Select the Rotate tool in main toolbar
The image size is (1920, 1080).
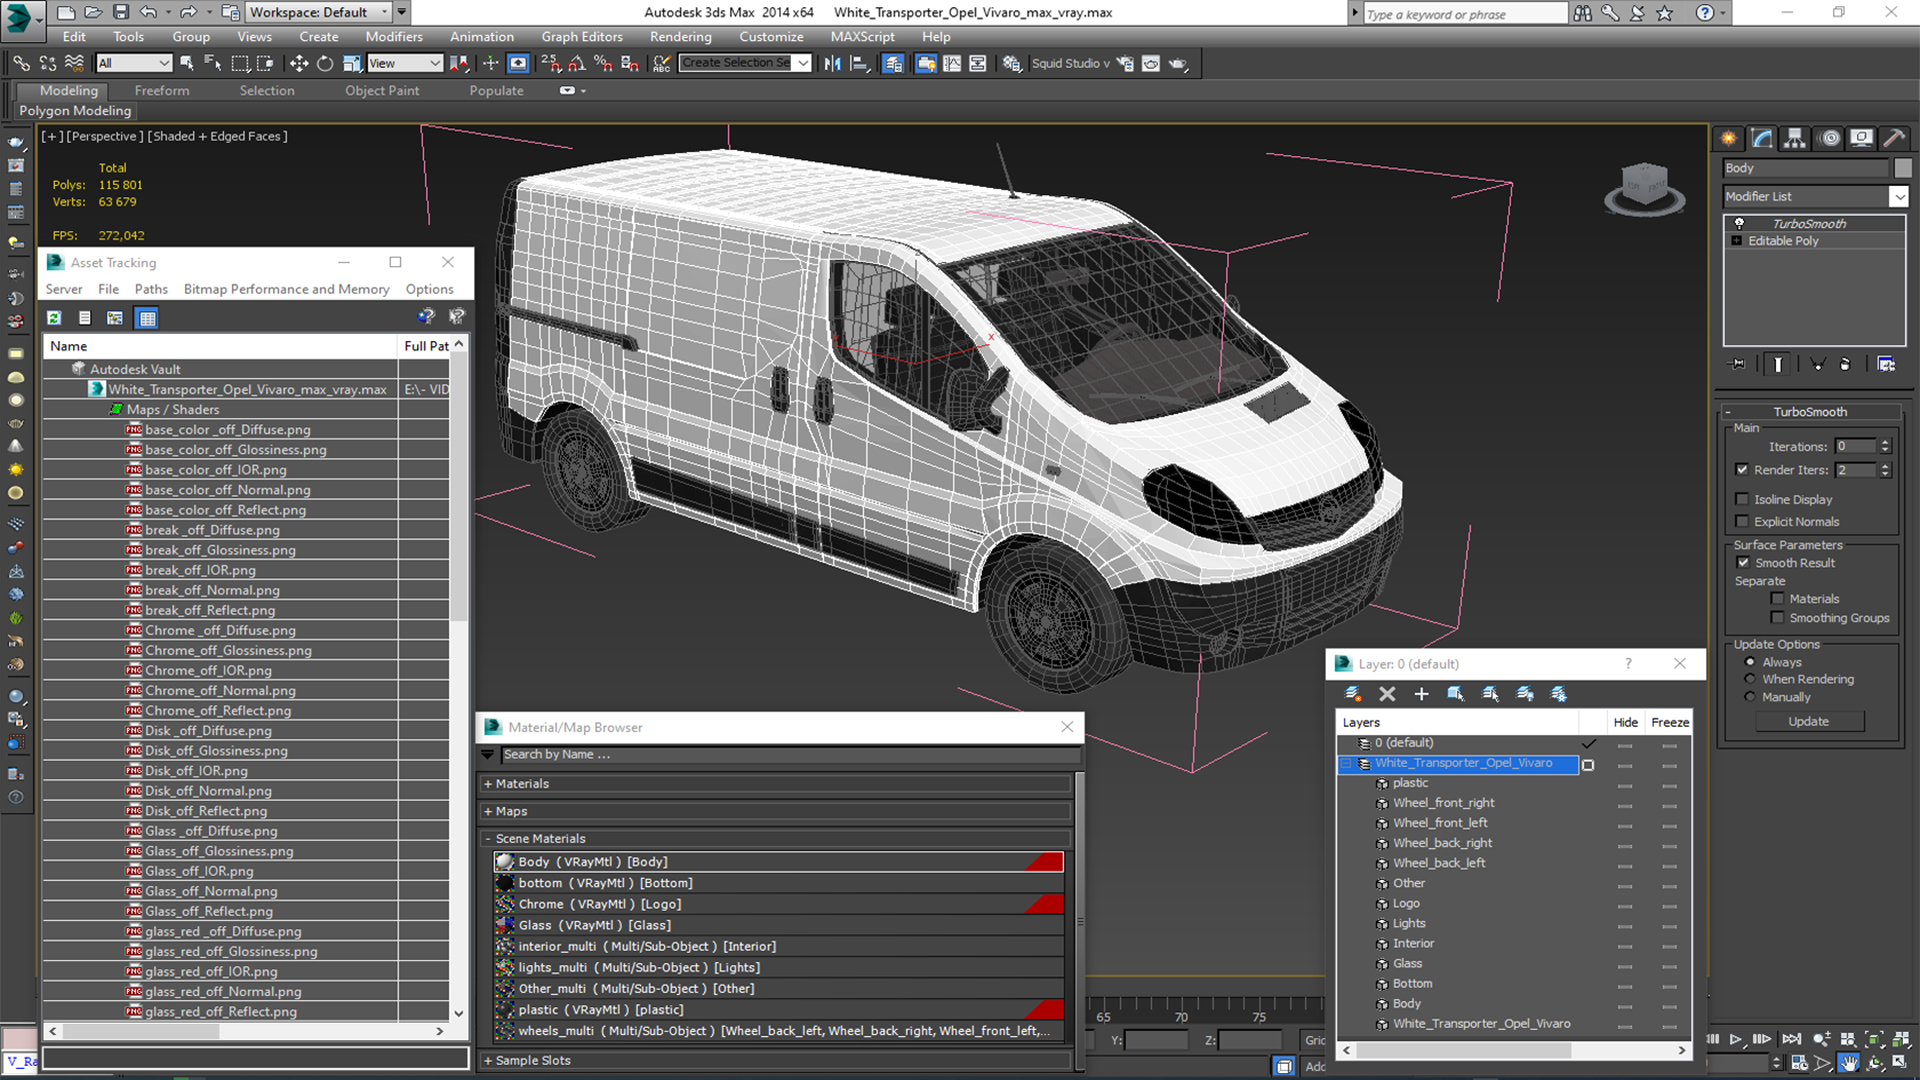325,63
